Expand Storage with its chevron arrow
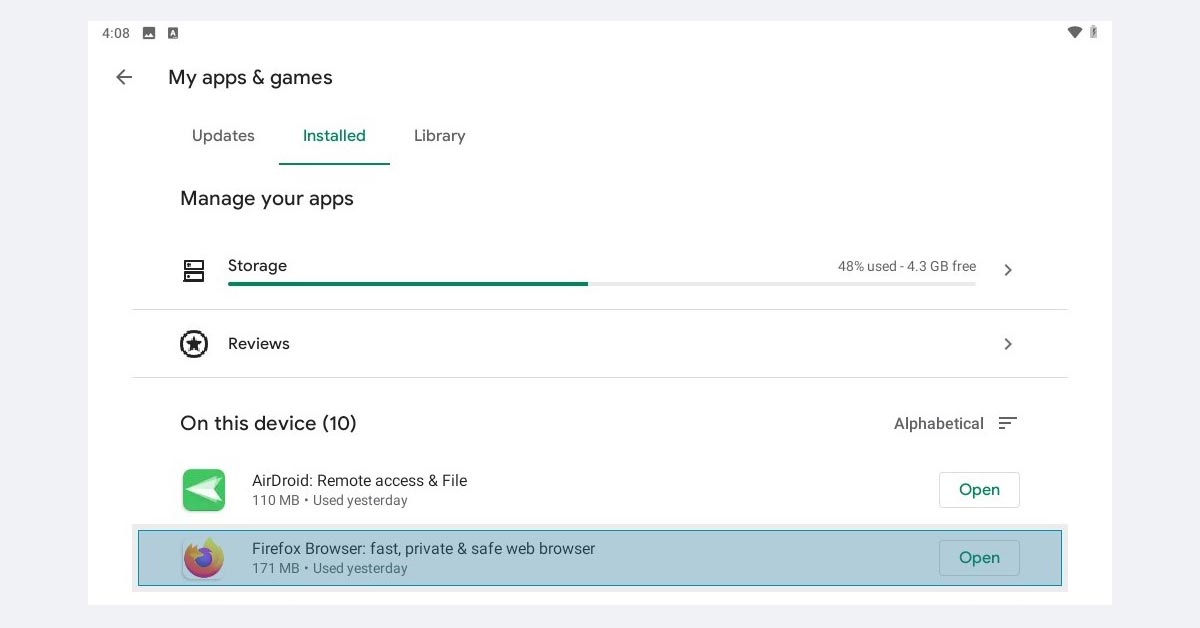The width and height of the screenshot is (1200, 628). (x=1008, y=270)
